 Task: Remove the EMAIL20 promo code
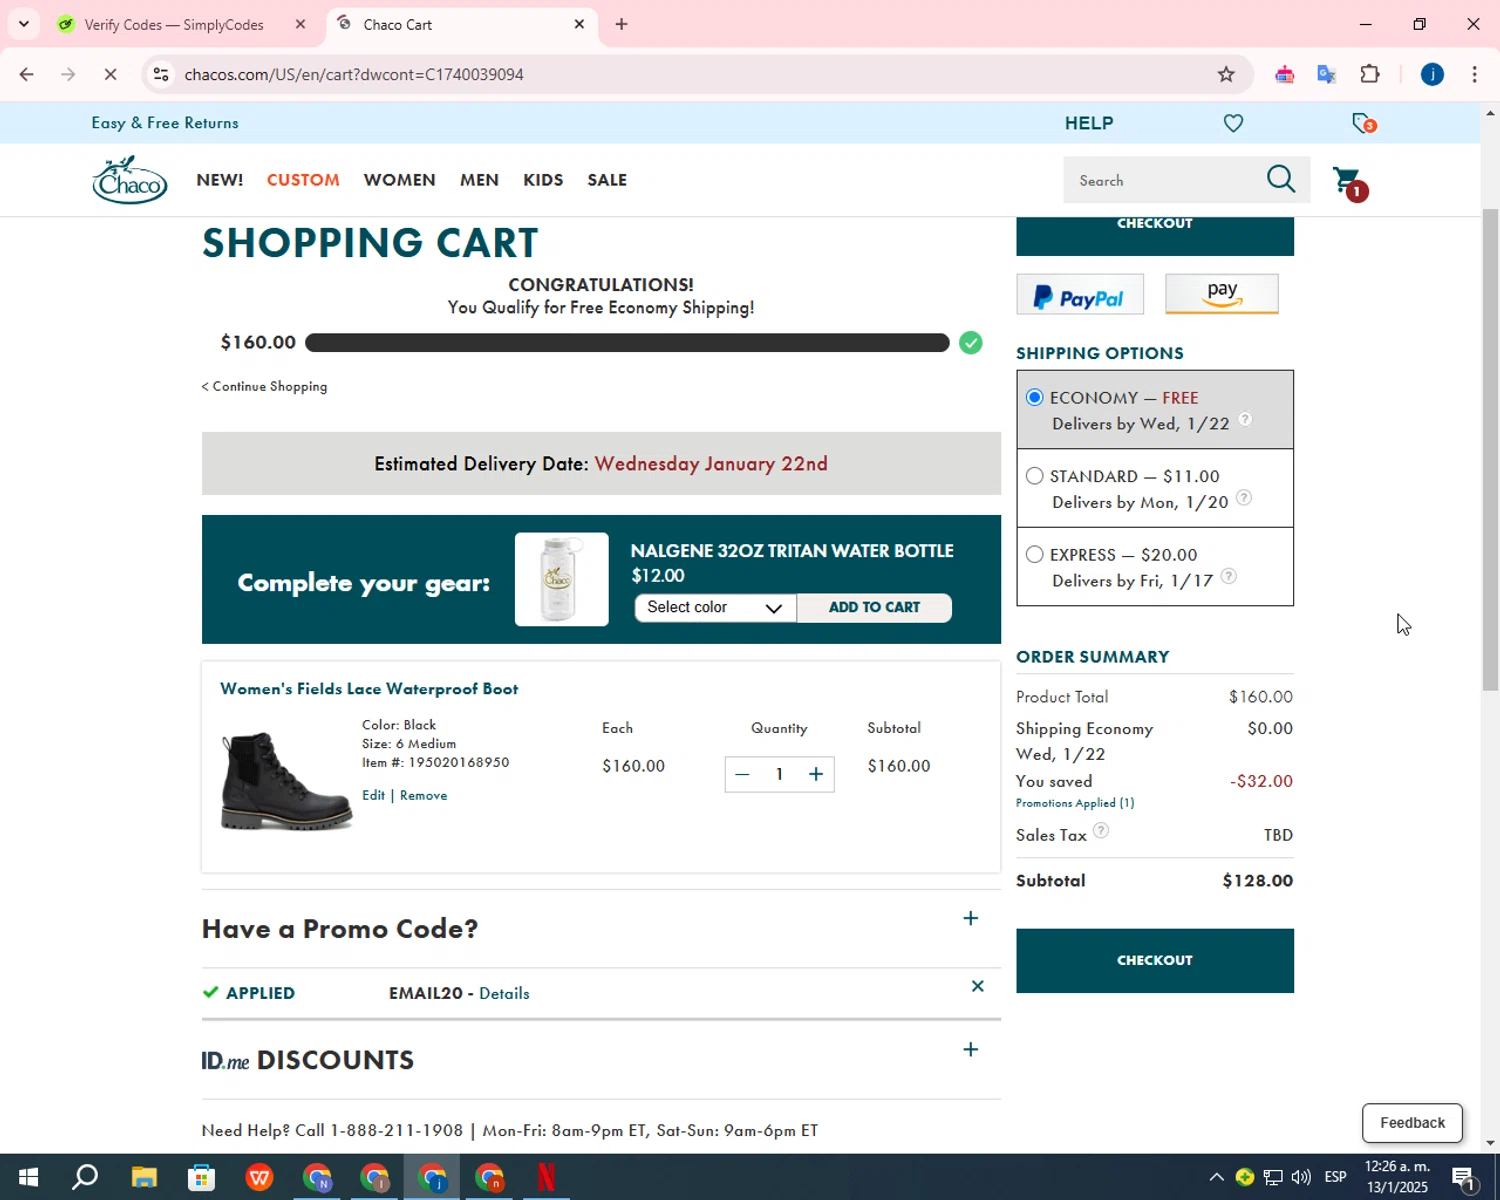click(x=978, y=987)
